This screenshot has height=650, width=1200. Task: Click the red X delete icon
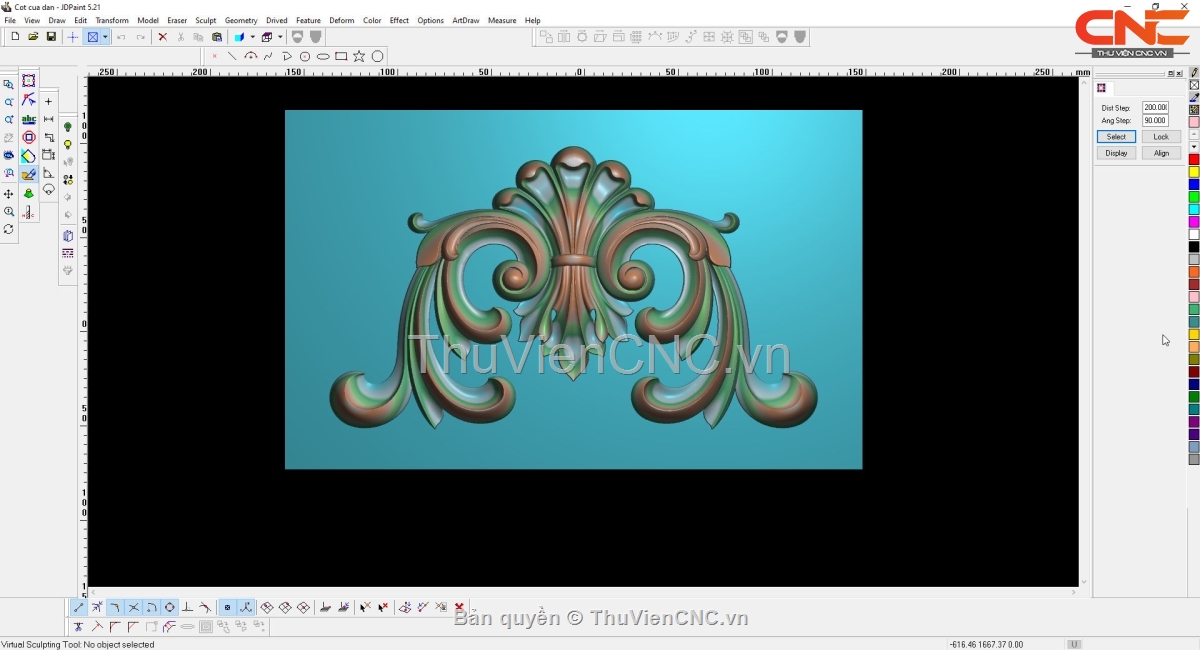(163, 37)
